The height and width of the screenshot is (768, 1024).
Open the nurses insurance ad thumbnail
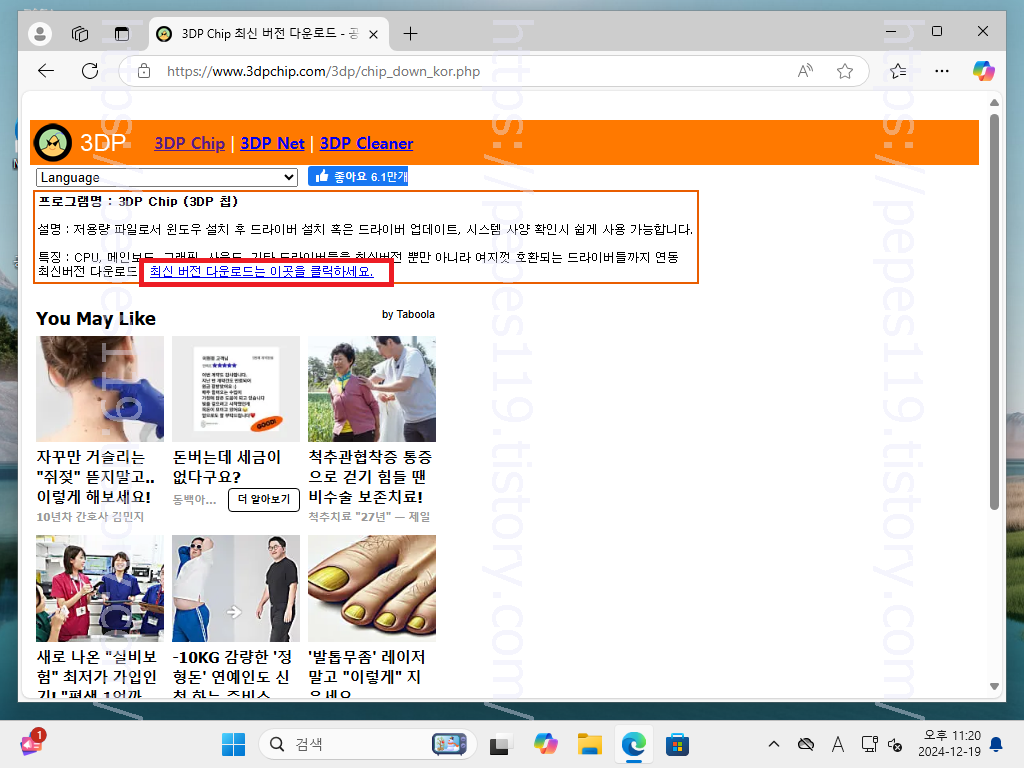pyautogui.click(x=100, y=588)
